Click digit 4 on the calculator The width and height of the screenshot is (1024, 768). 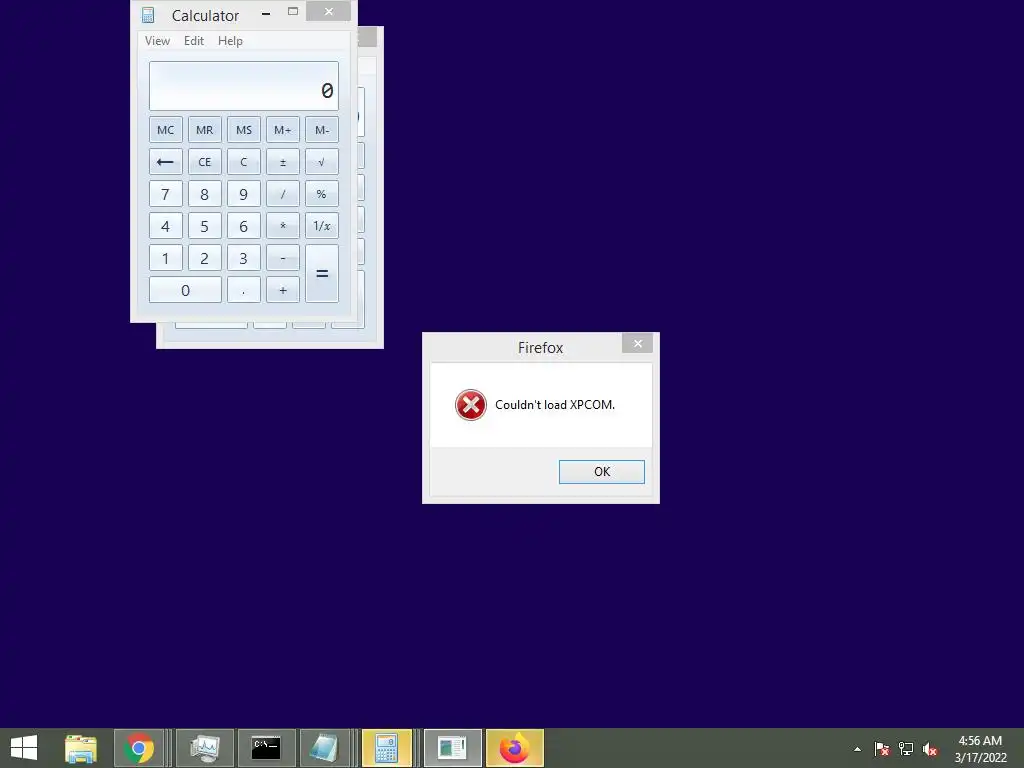[x=165, y=225]
